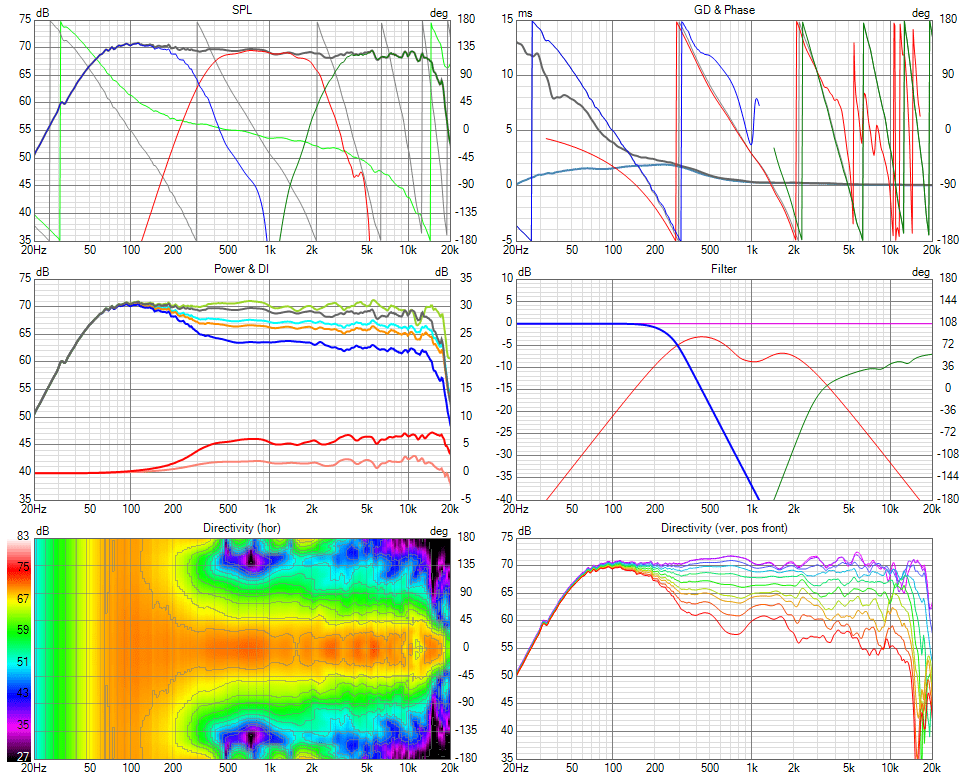Click the "ms" unit label on GD & Phase chart

coord(525,13)
